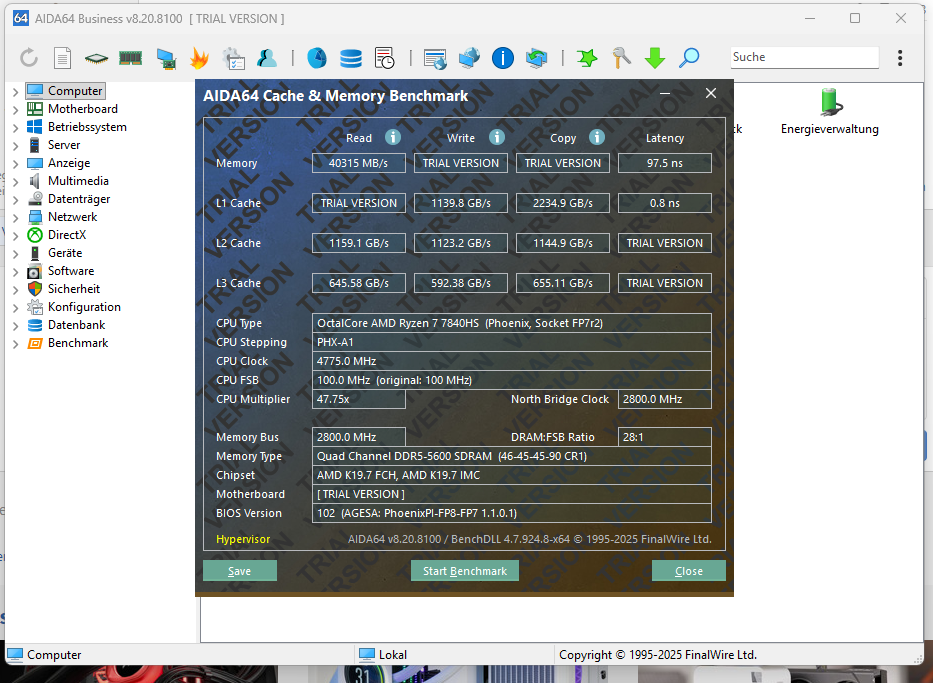This screenshot has height=683, width=933.
Task: Click the L3 Cache Write value 592.38 GB/s
Action: pyautogui.click(x=461, y=283)
